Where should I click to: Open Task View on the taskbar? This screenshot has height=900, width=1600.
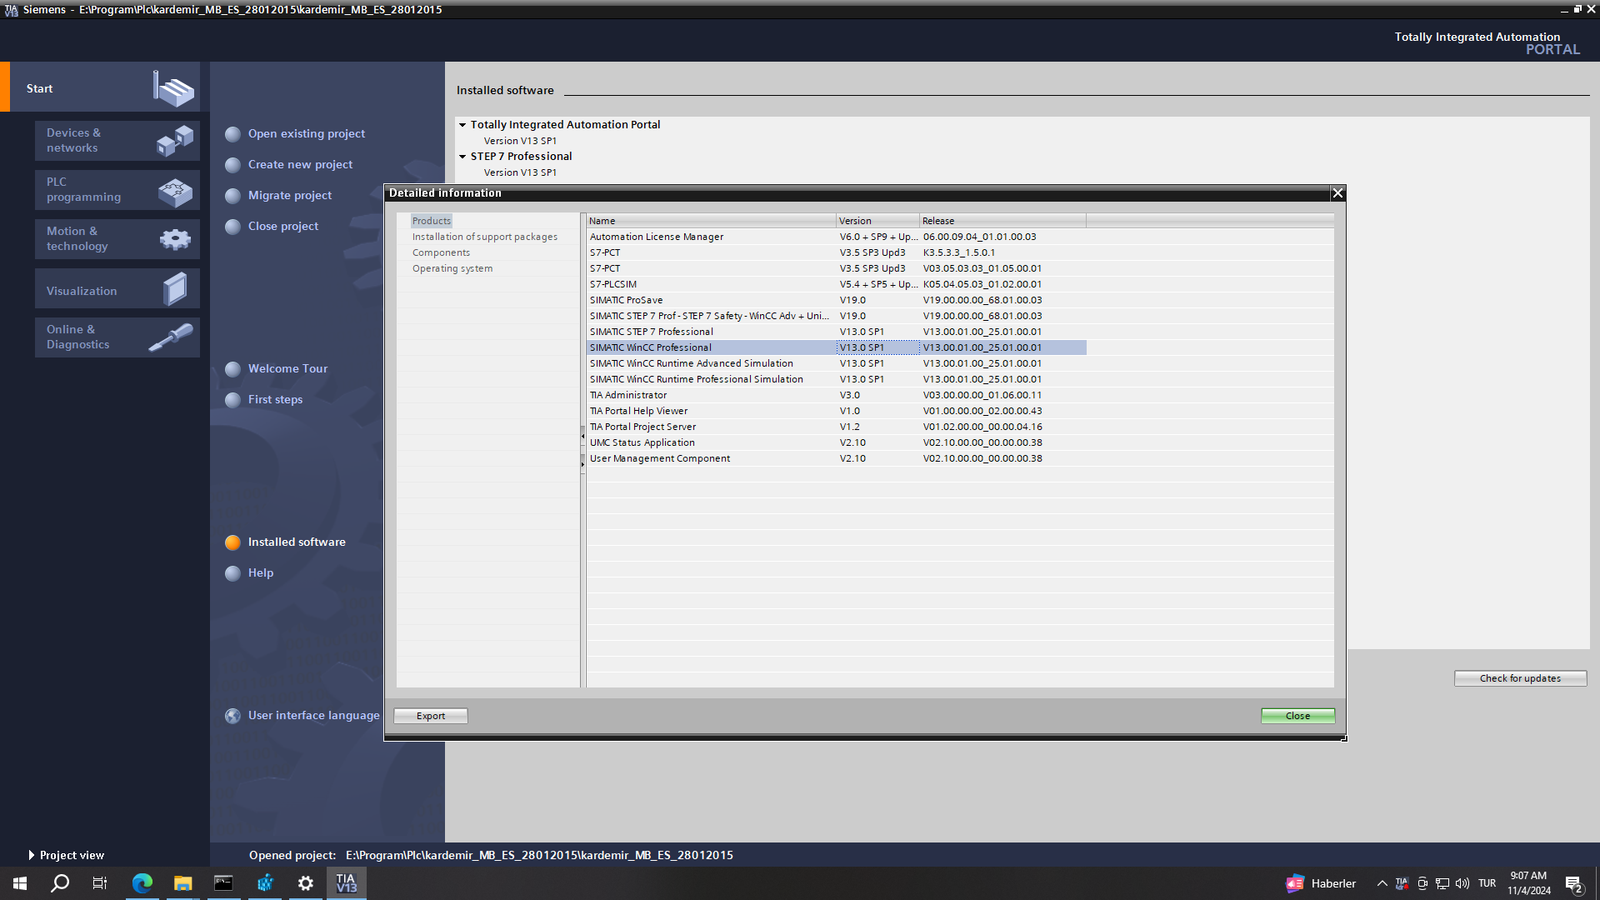pos(100,883)
